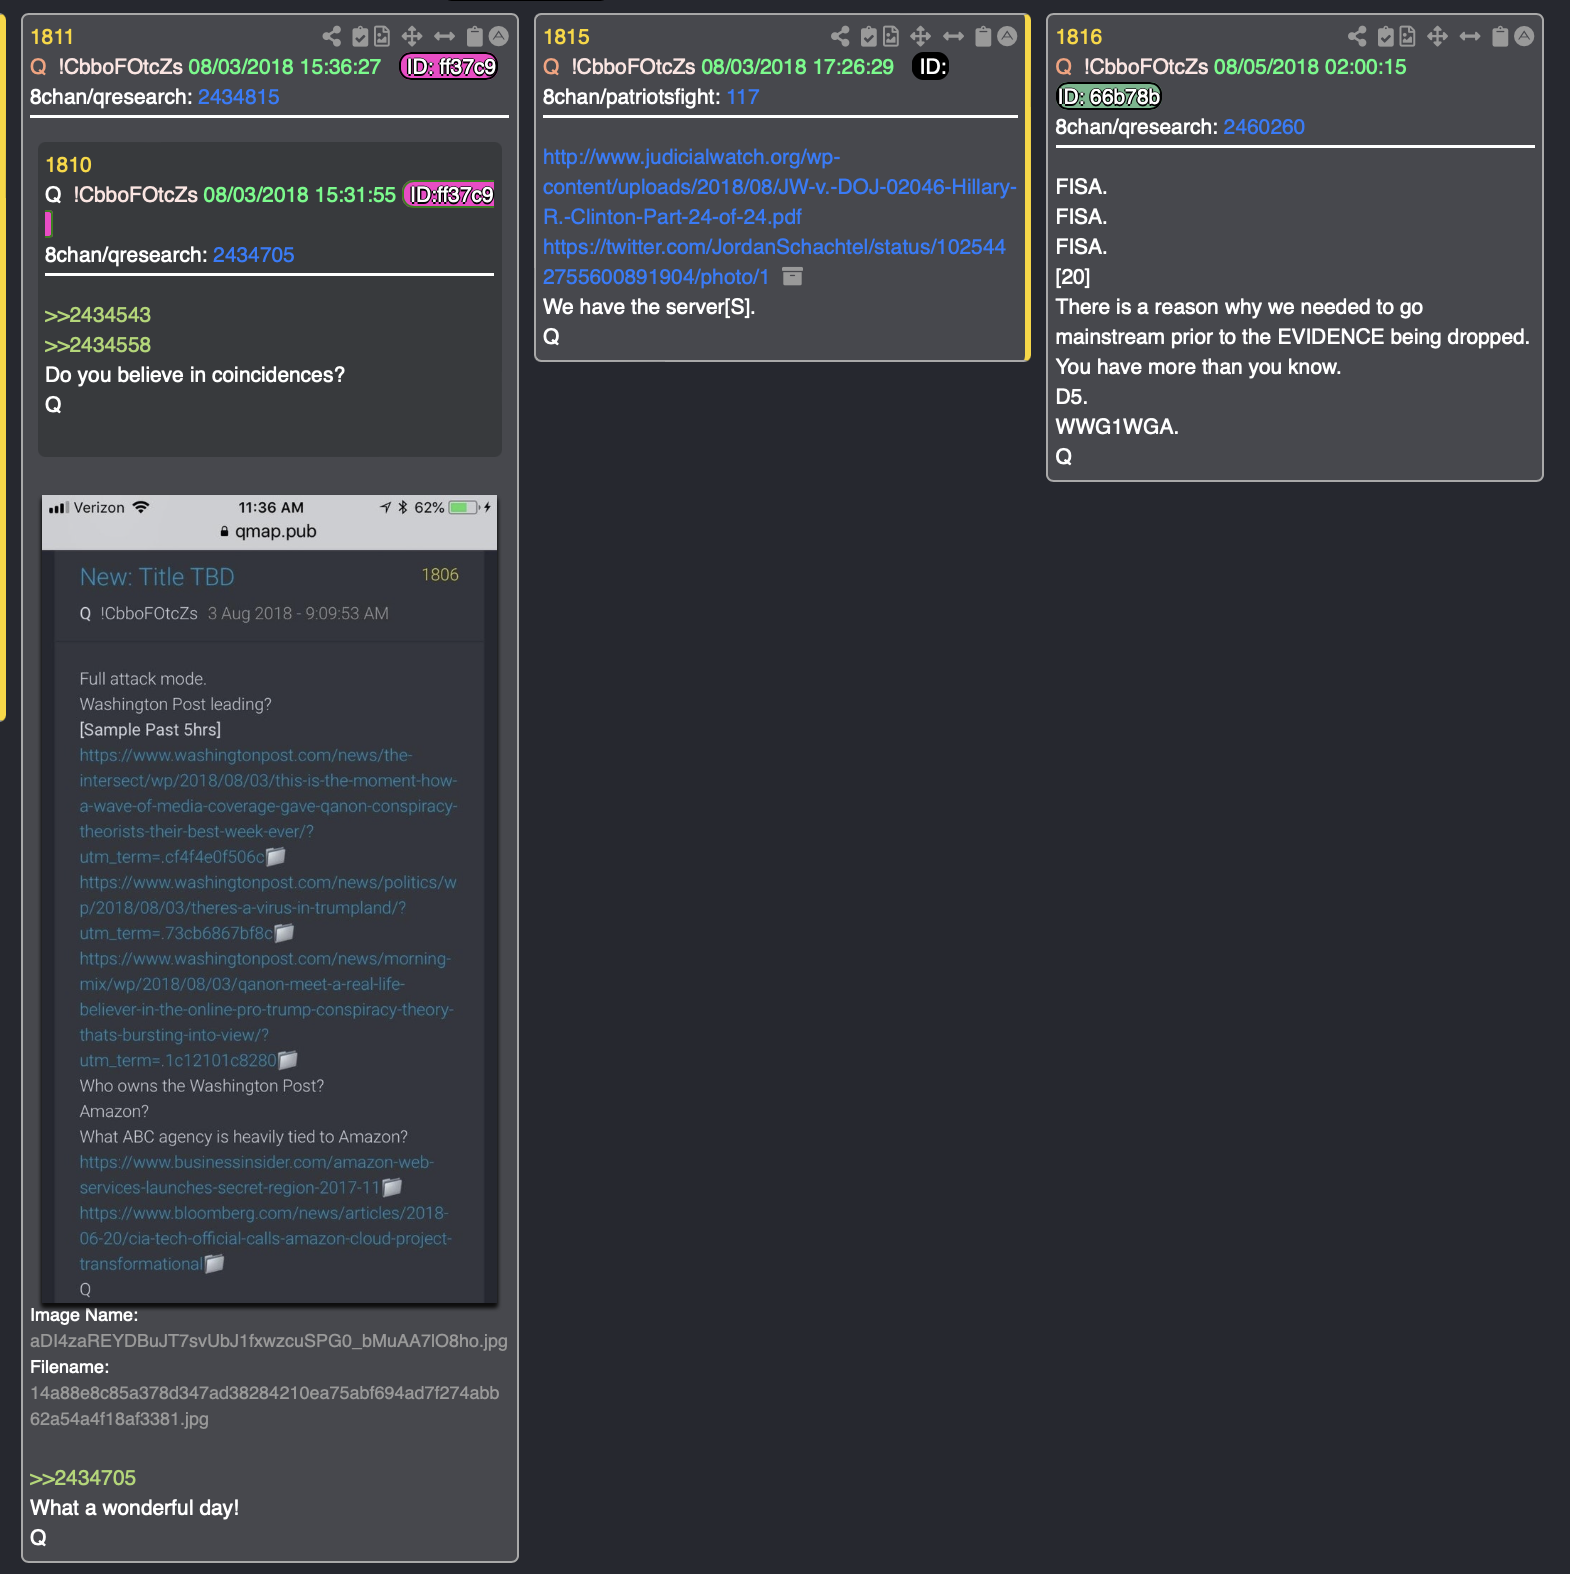The height and width of the screenshot is (1574, 1570).
Task: Click the 'WWG1WGA.' line
Action: [1117, 427]
